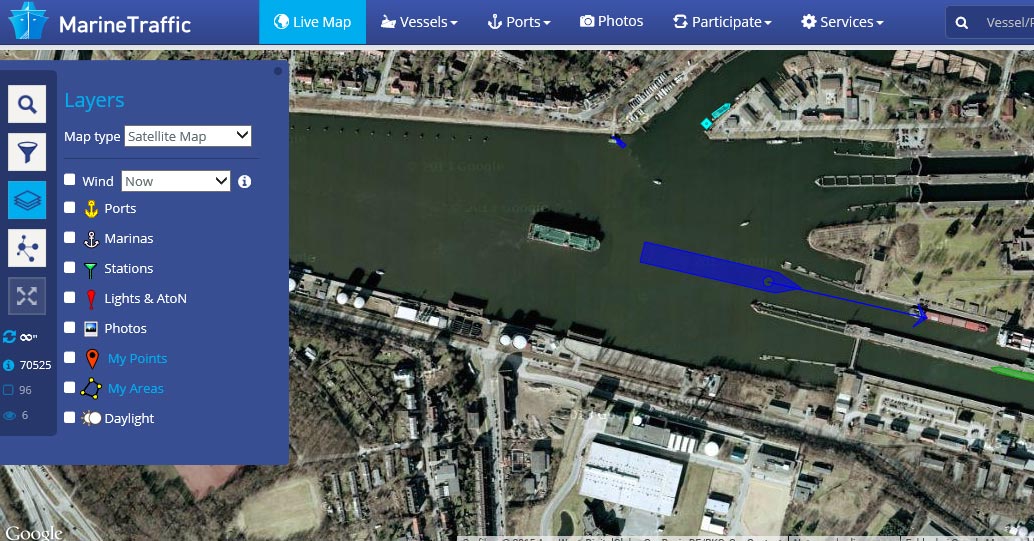Open the My Points link

click(x=137, y=358)
